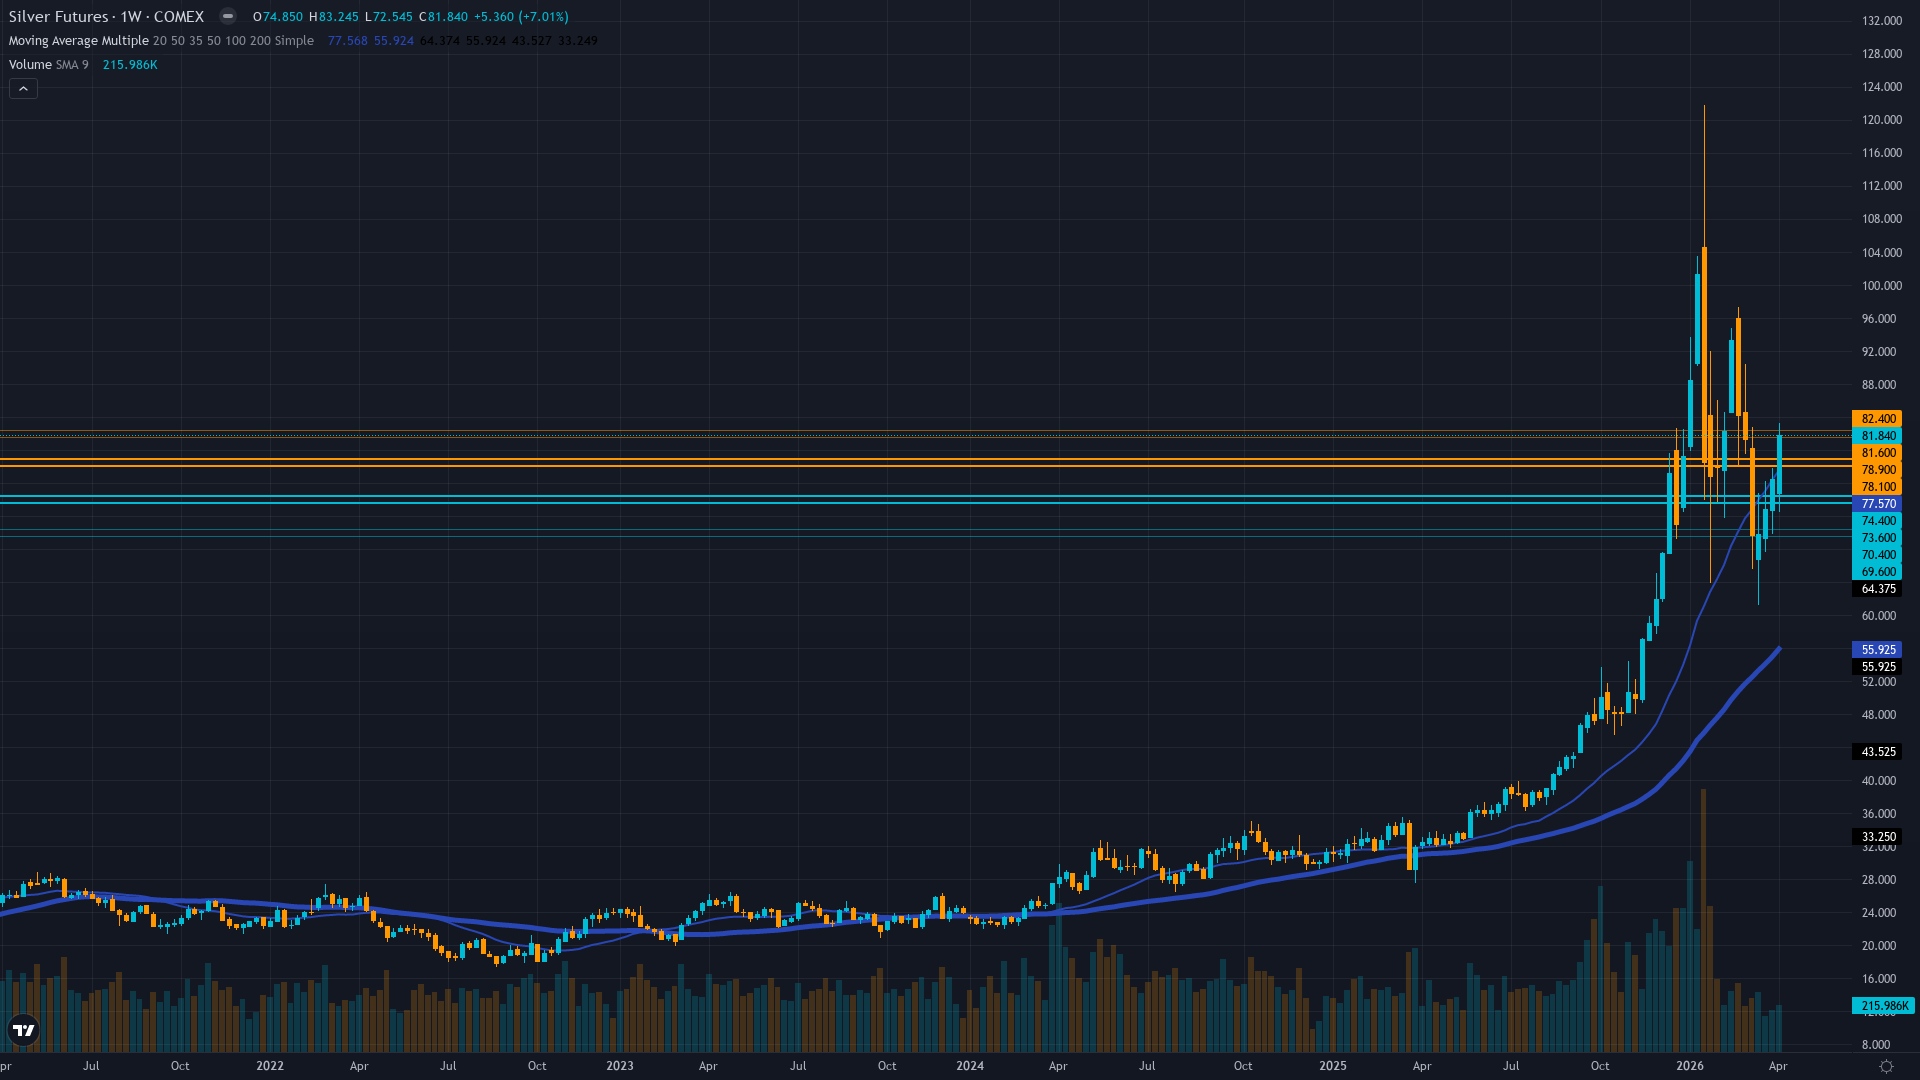Hide the Silver Futures series with the eye icon
This screenshot has width=1920, height=1080.
click(x=227, y=16)
